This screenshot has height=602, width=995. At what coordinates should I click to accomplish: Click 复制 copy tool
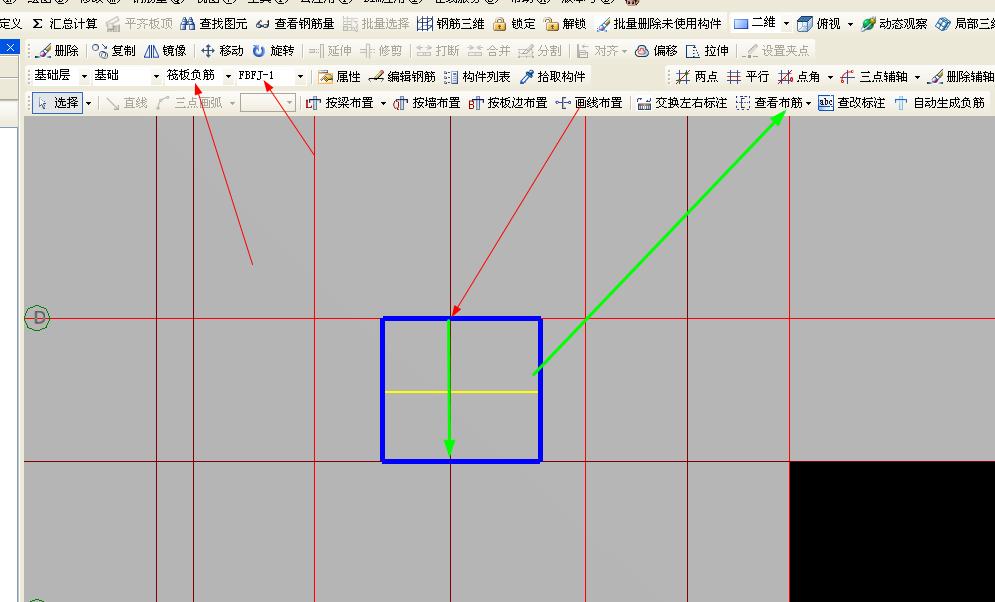point(114,51)
